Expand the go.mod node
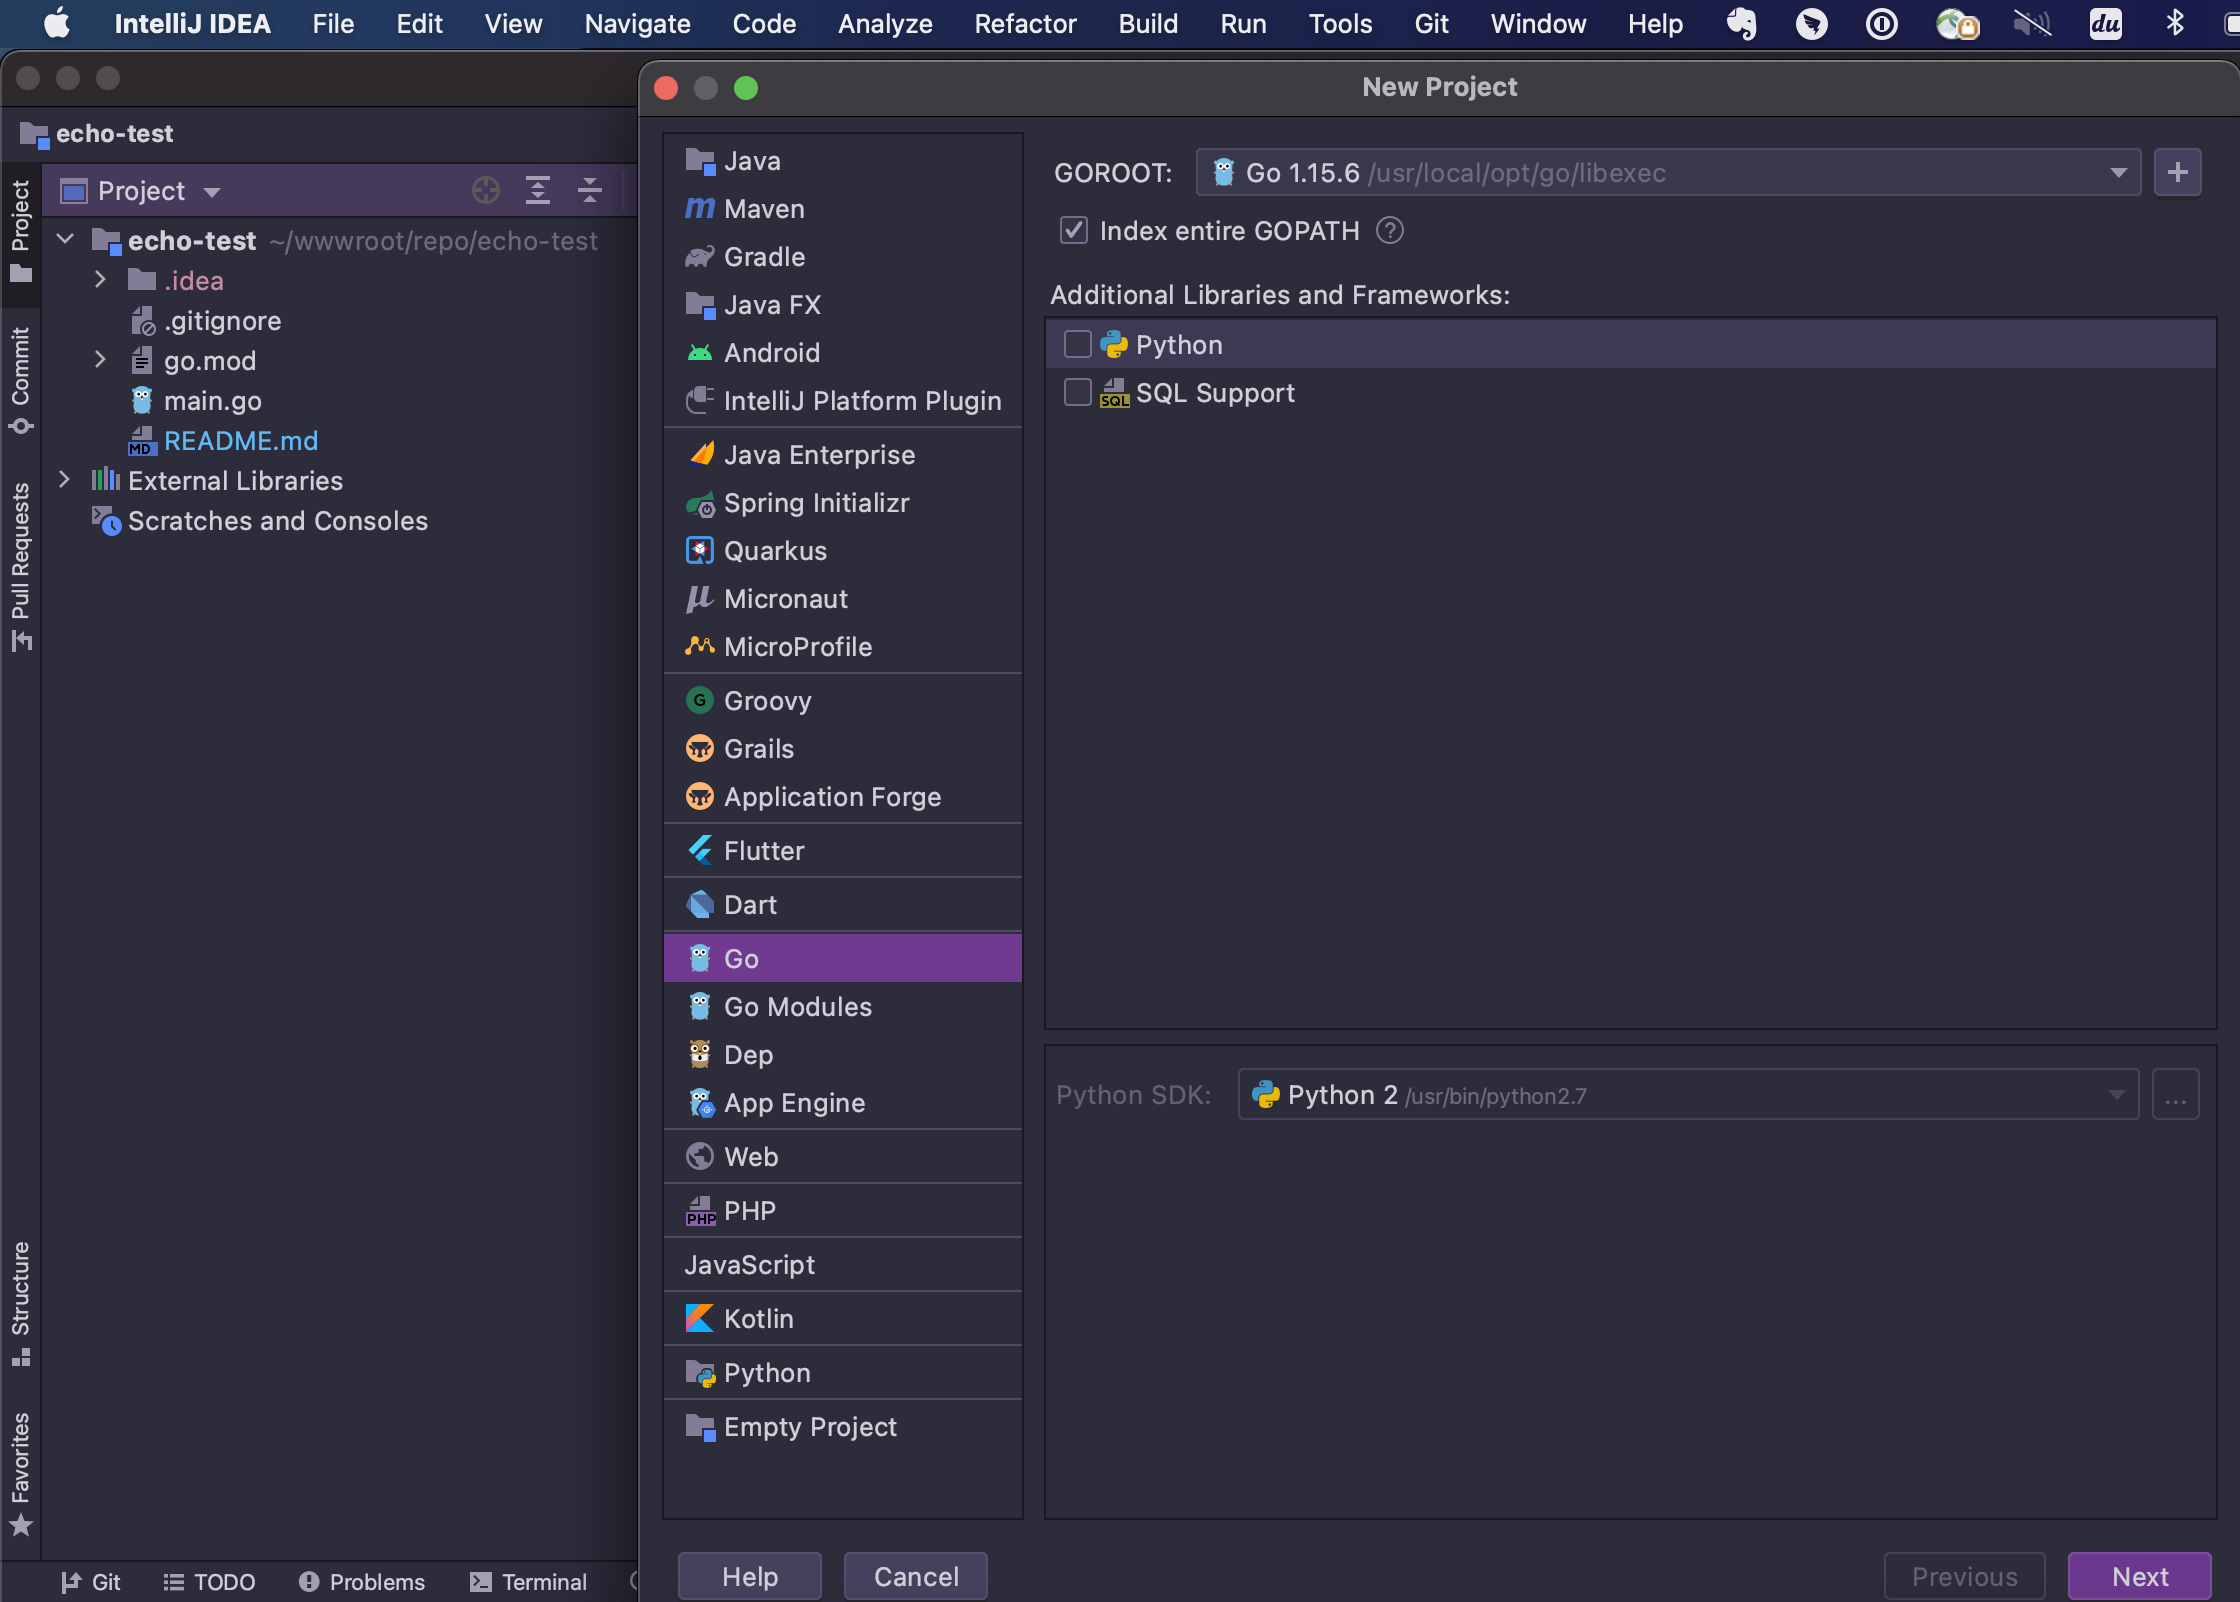Viewport: 2240px width, 1602px height. (100, 360)
